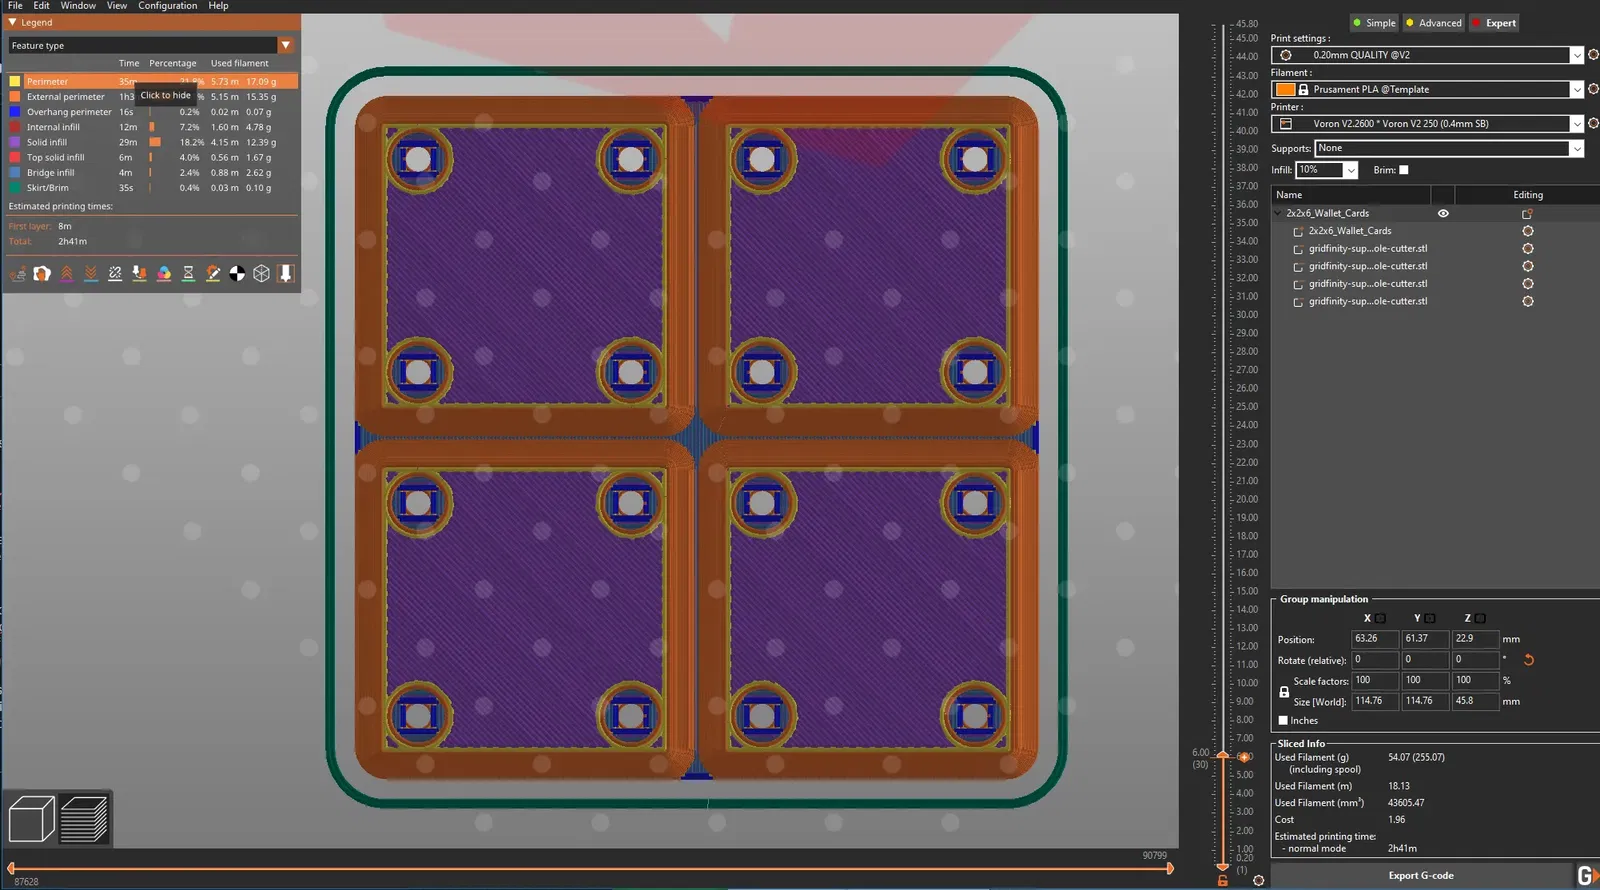Screen dimensions: 1600x890
Task: Toggle center of gravity black-white circle icon
Action: click(237, 274)
